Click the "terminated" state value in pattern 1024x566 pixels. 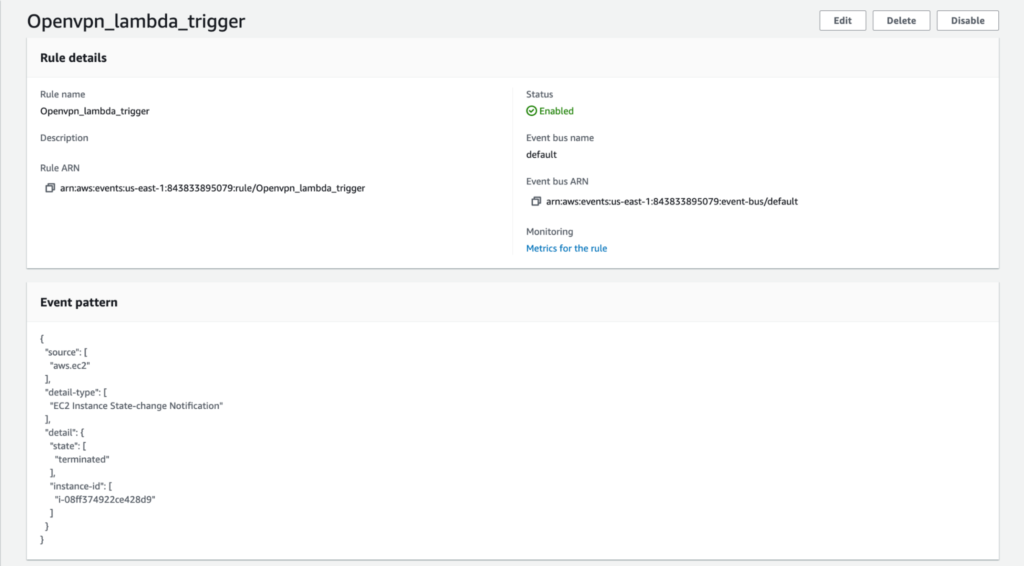pos(82,459)
